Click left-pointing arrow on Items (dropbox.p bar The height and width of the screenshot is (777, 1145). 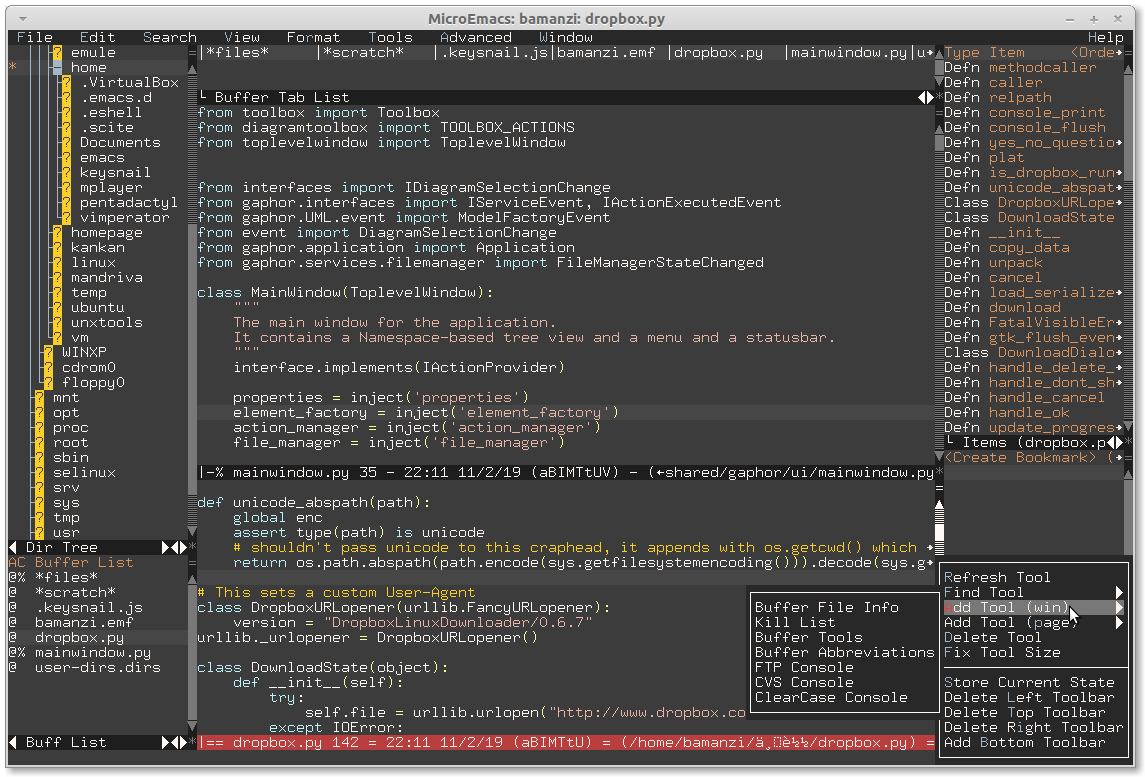point(1111,443)
